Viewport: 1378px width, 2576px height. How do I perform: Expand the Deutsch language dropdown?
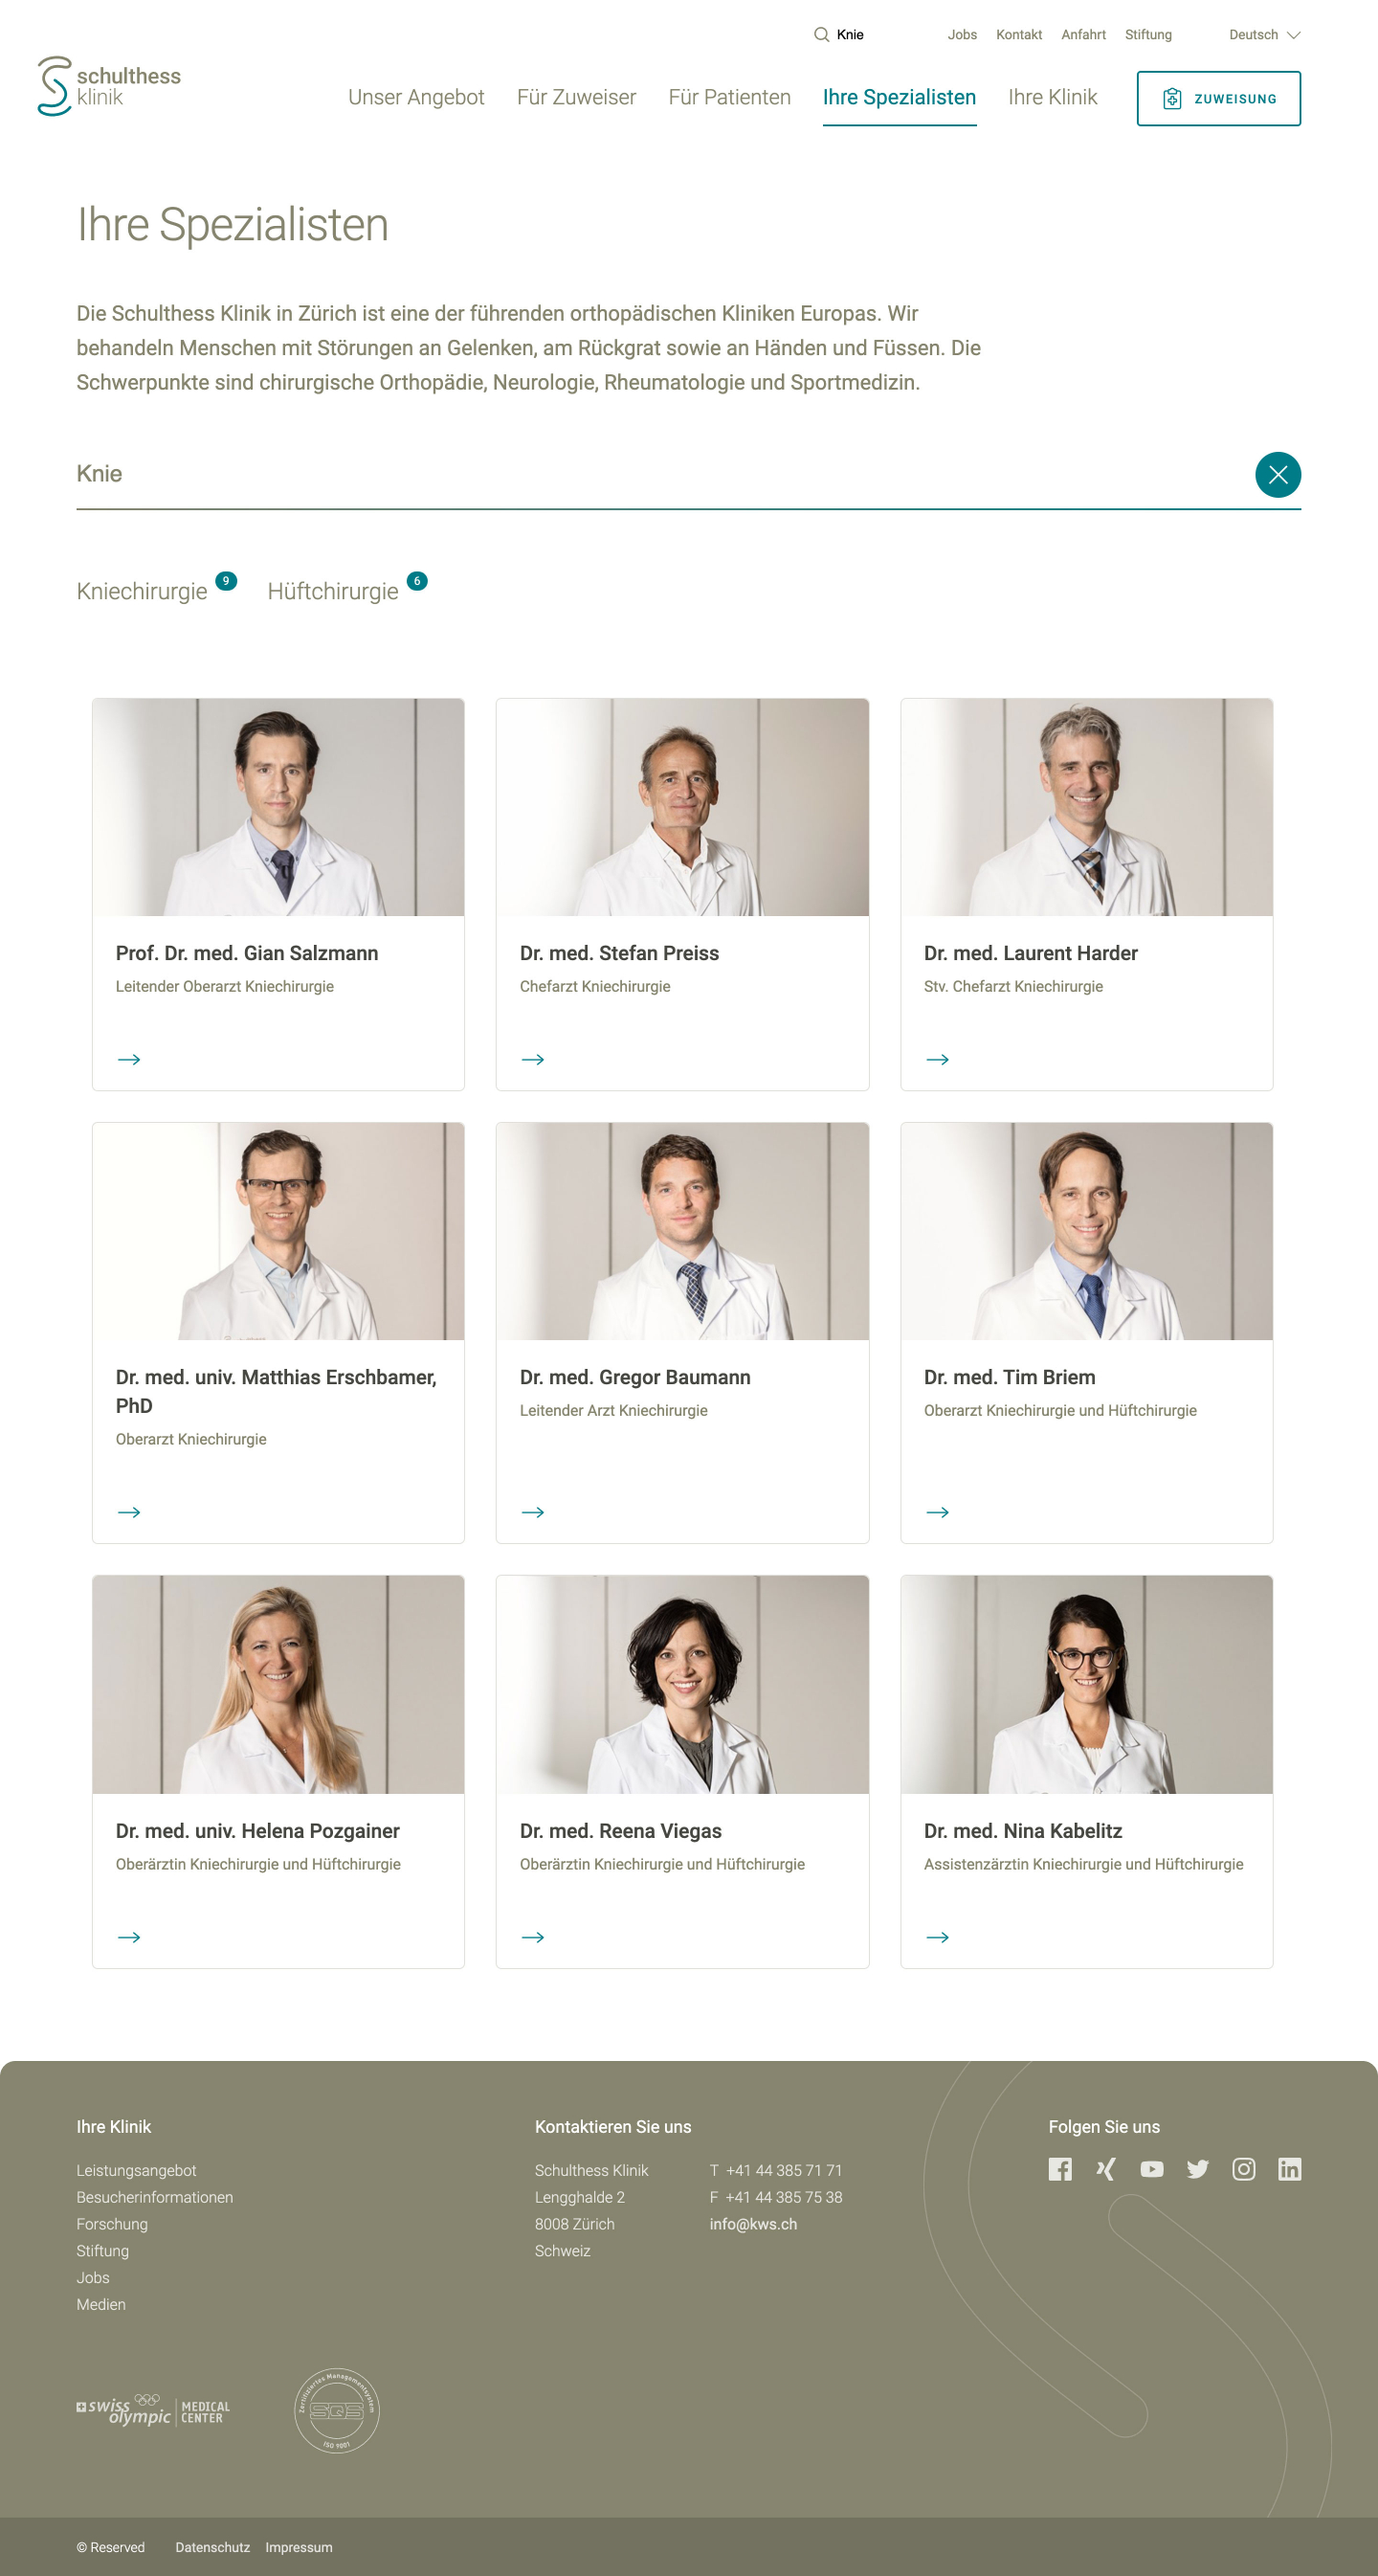(x=1264, y=35)
